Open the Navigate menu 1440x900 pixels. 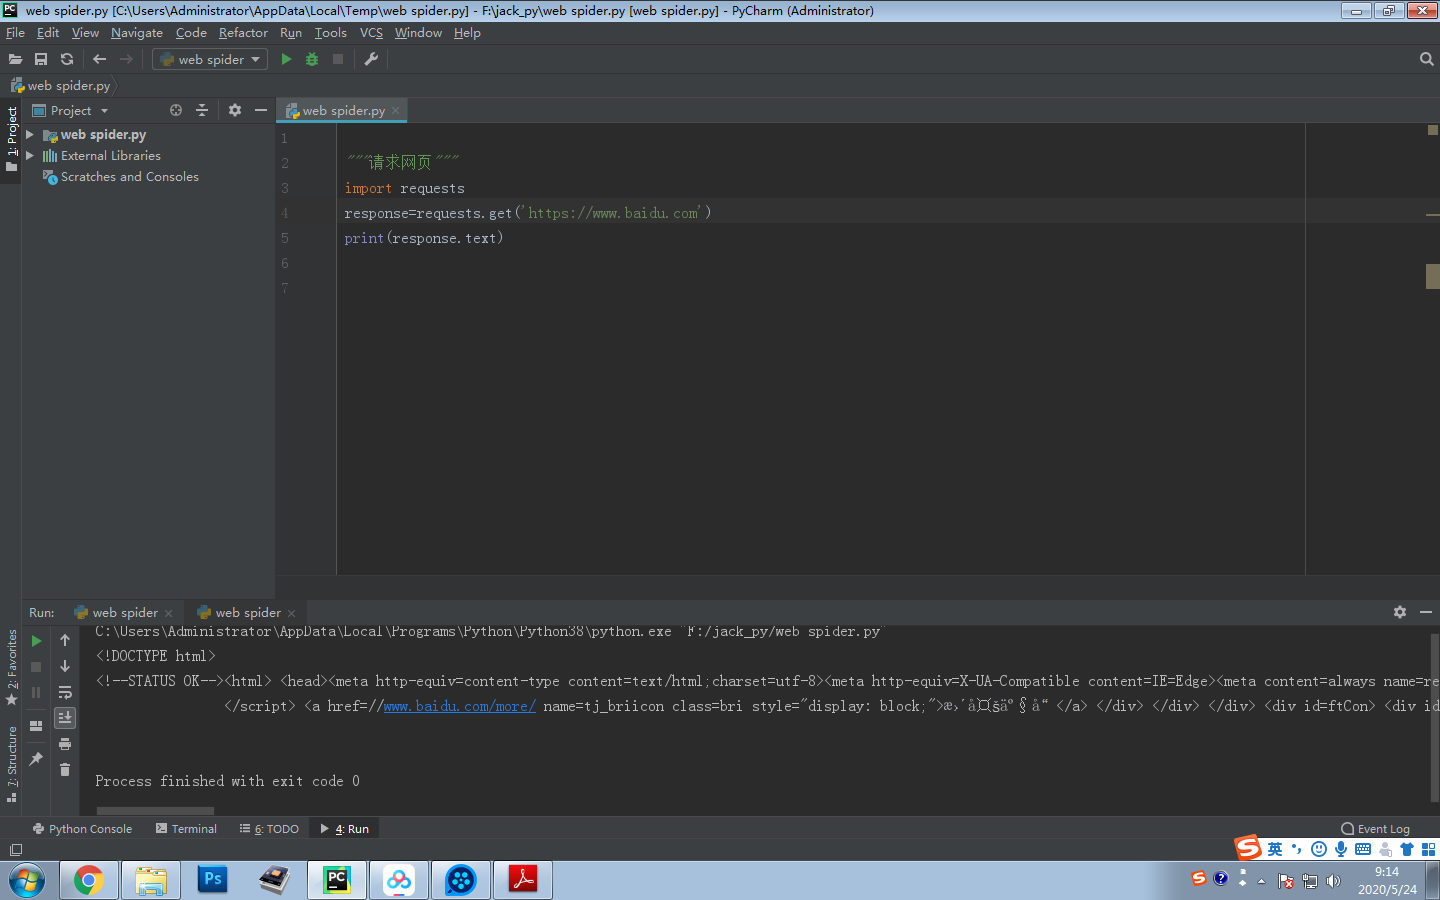tap(137, 33)
